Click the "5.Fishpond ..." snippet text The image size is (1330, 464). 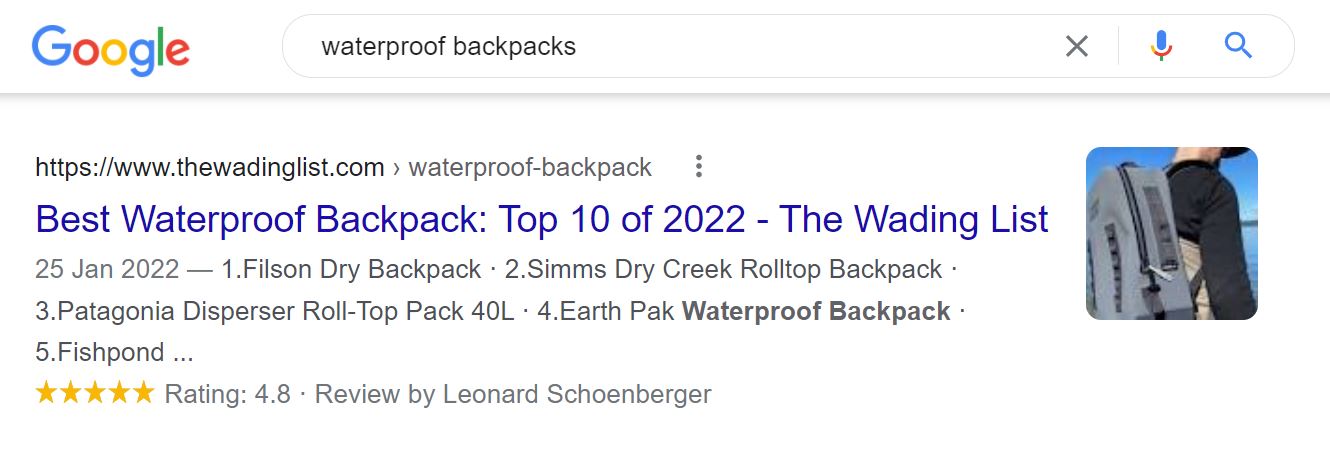tap(114, 352)
